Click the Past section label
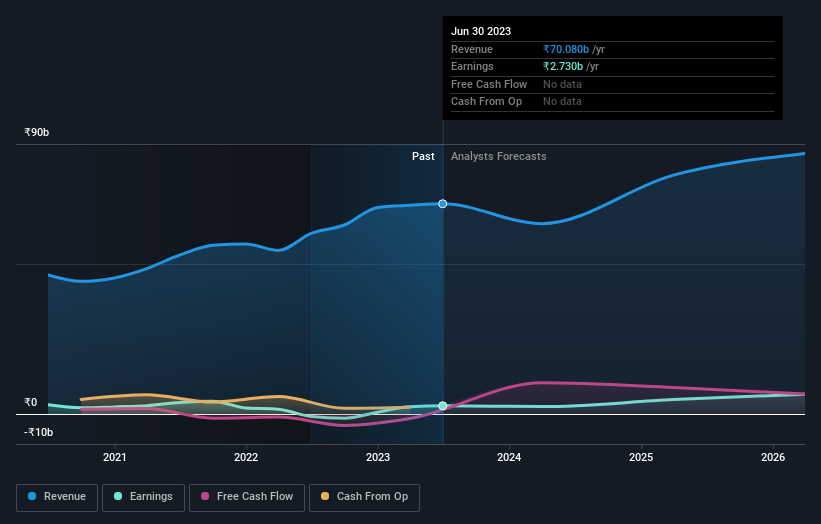 coord(423,157)
